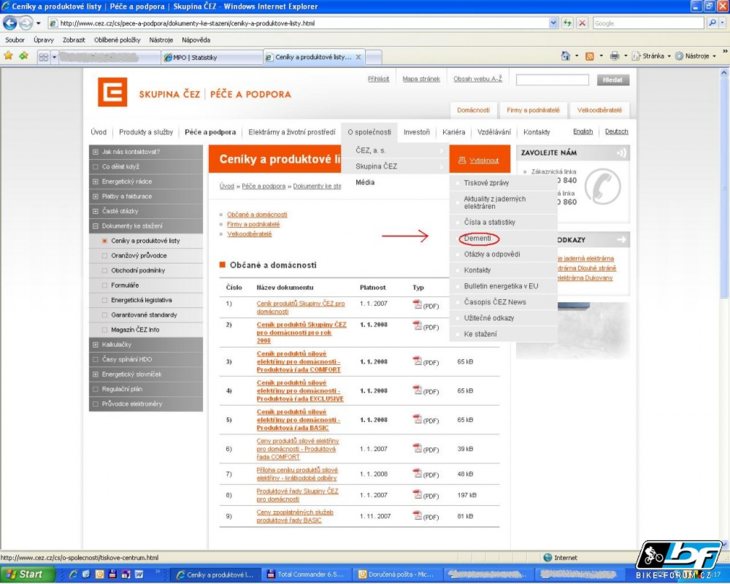Screen dimensions: 730x584
Task: Open the Nástroje command bar dropdown
Action: tap(696, 56)
